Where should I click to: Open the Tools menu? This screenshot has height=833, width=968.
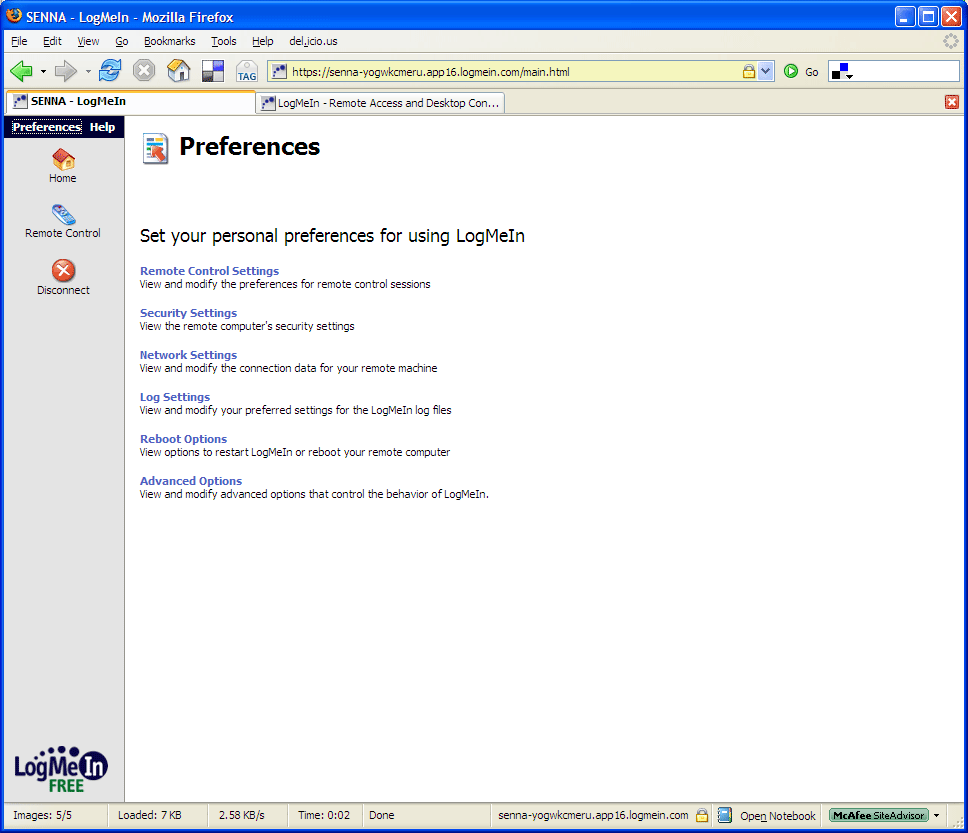[223, 41]
